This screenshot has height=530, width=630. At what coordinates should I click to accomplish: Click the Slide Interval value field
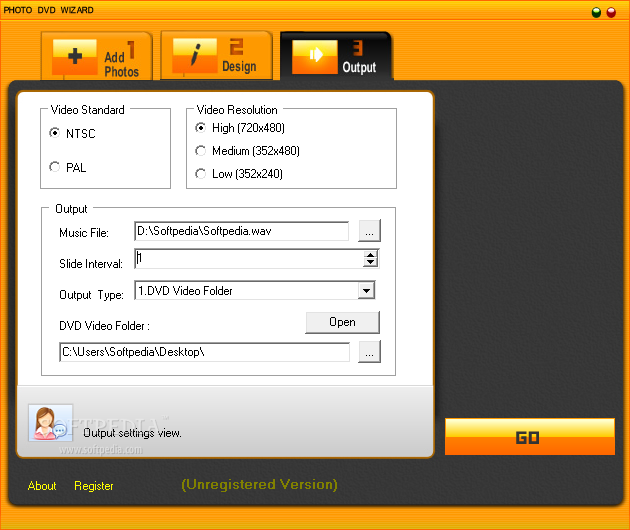(249, 258)
